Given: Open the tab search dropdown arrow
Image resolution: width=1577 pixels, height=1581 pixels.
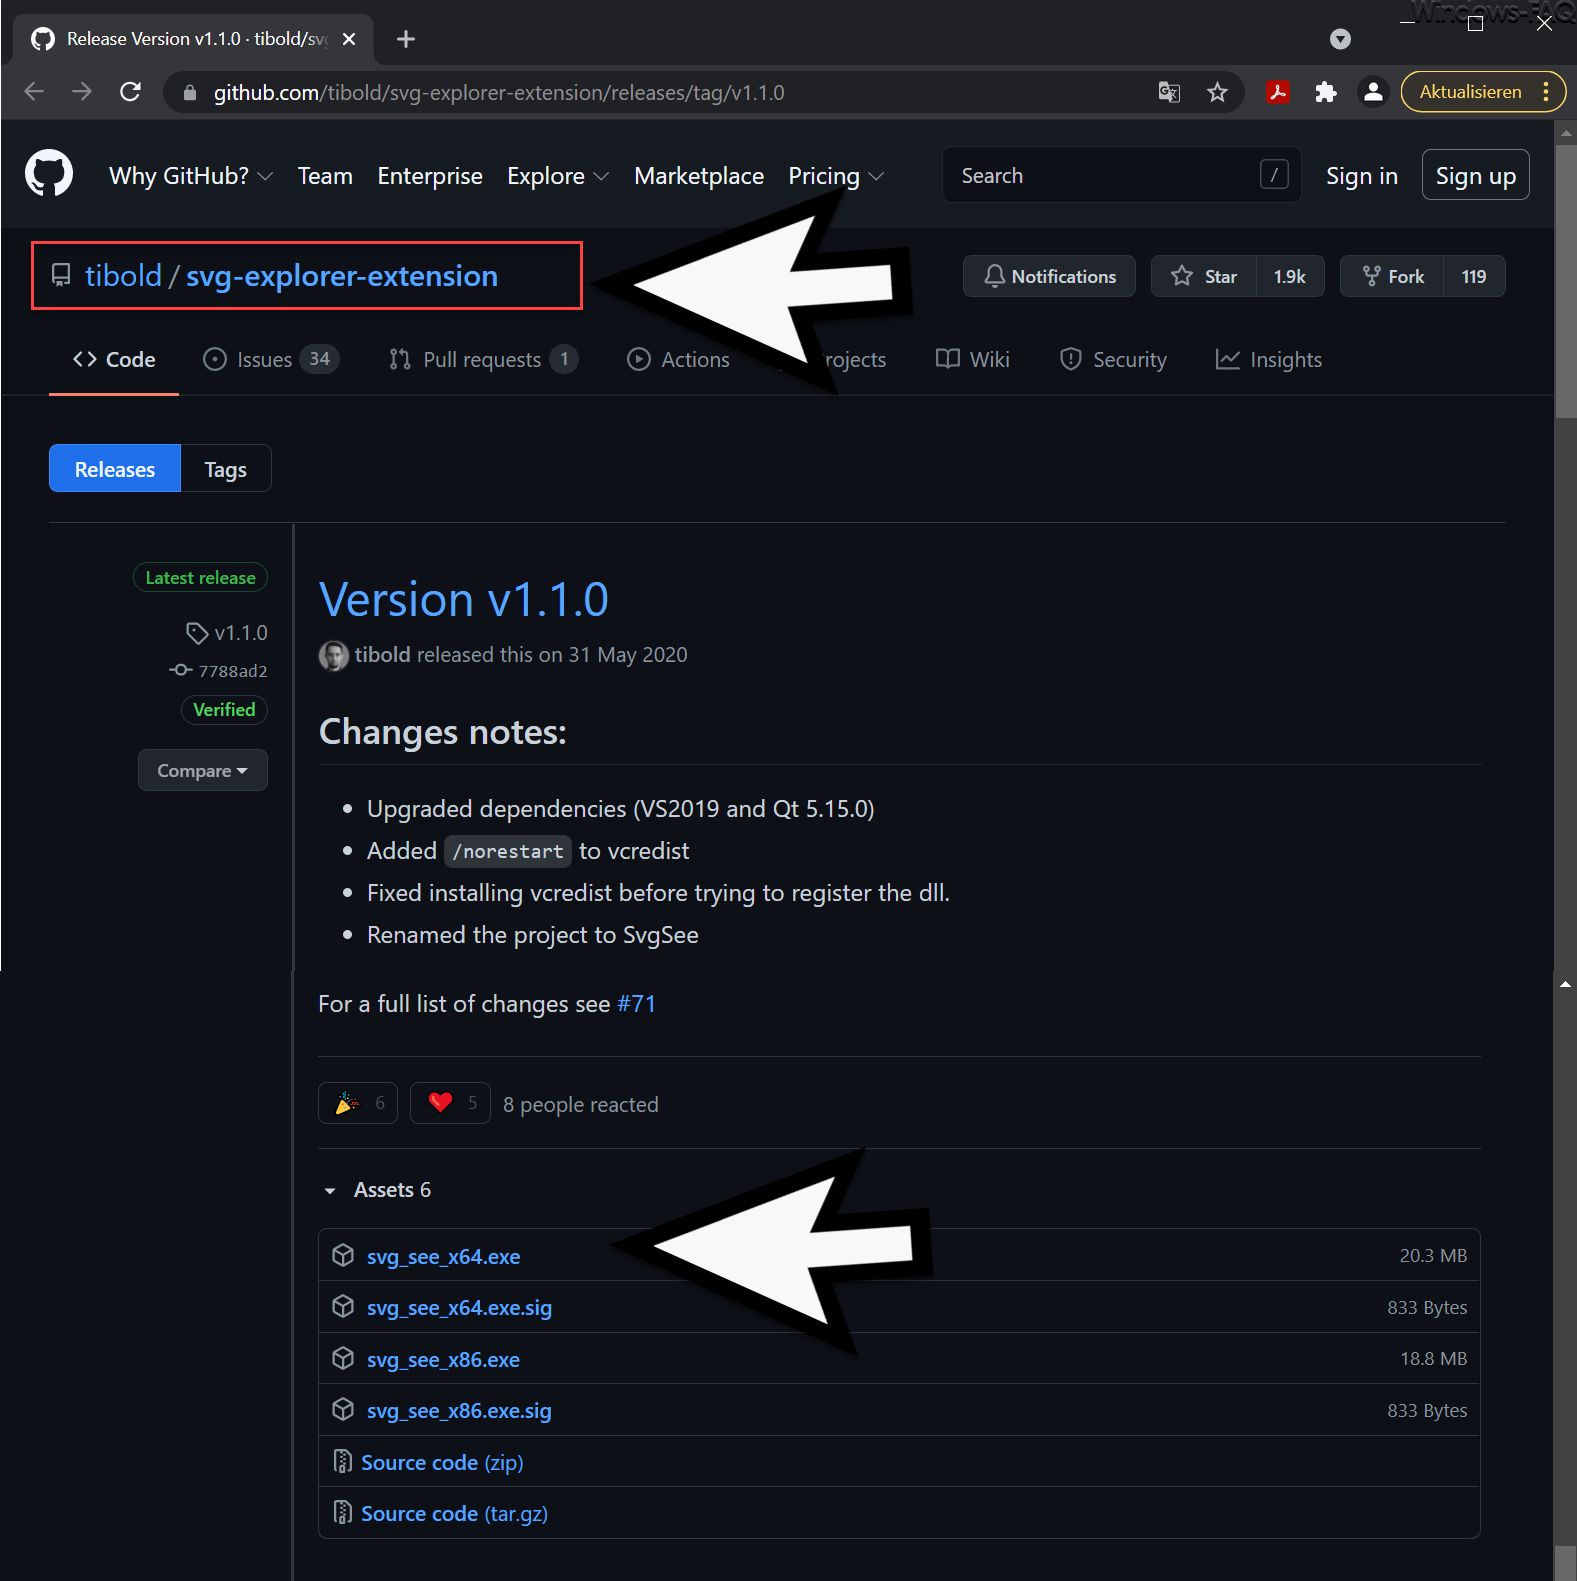Looking at the screenshot, I should (x=1340, y=39).
